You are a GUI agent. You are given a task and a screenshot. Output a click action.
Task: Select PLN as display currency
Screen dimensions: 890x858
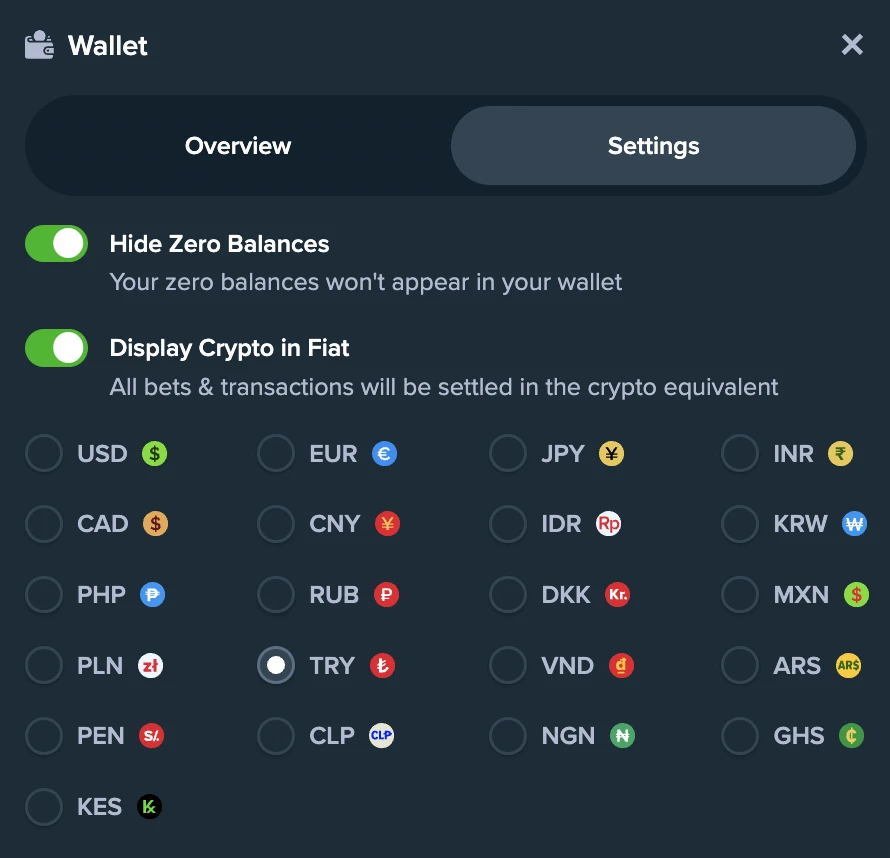pyautogui.click(x=44, y=665)
